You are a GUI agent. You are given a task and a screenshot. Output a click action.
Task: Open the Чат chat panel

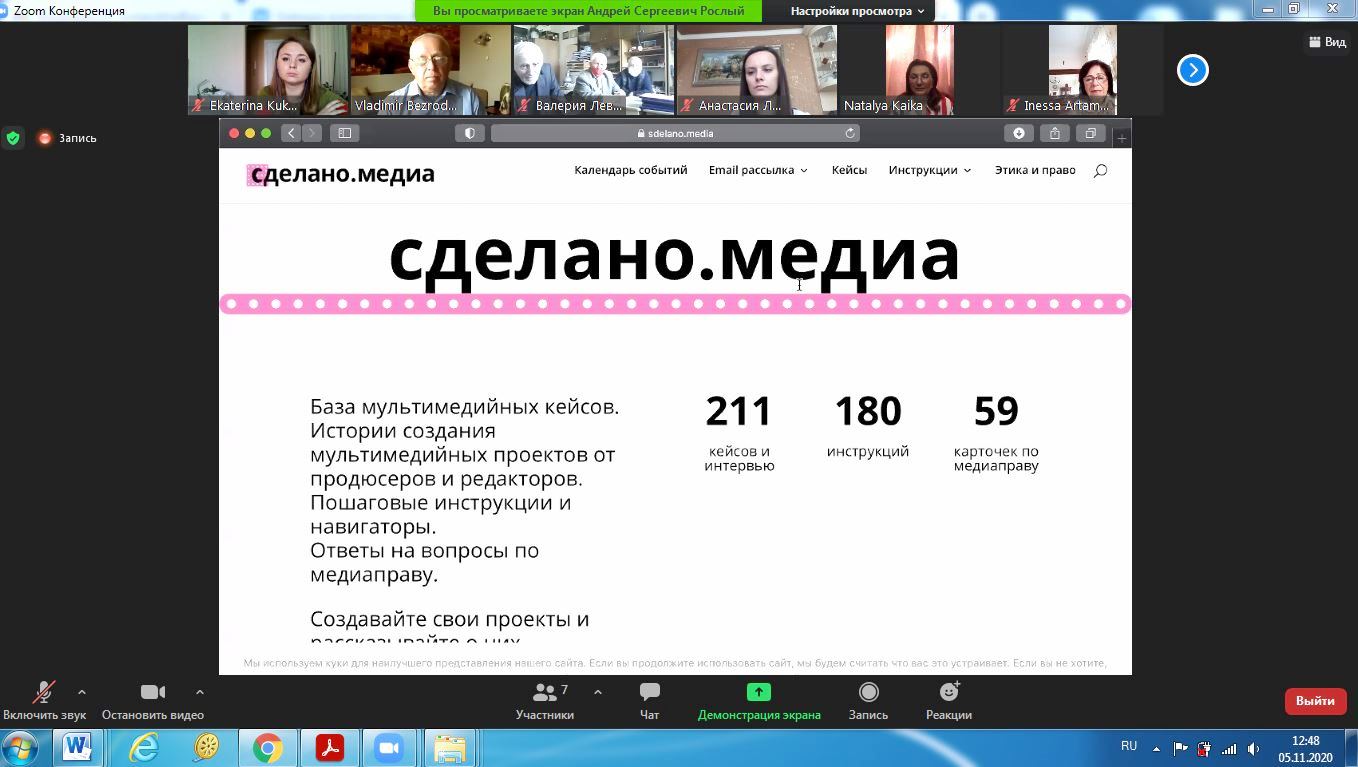pos(649,701)
